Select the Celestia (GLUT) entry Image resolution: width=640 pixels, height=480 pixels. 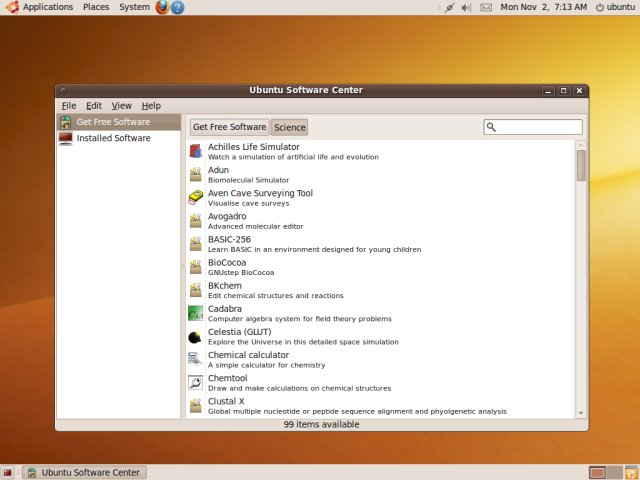click(x=381, y=336)
